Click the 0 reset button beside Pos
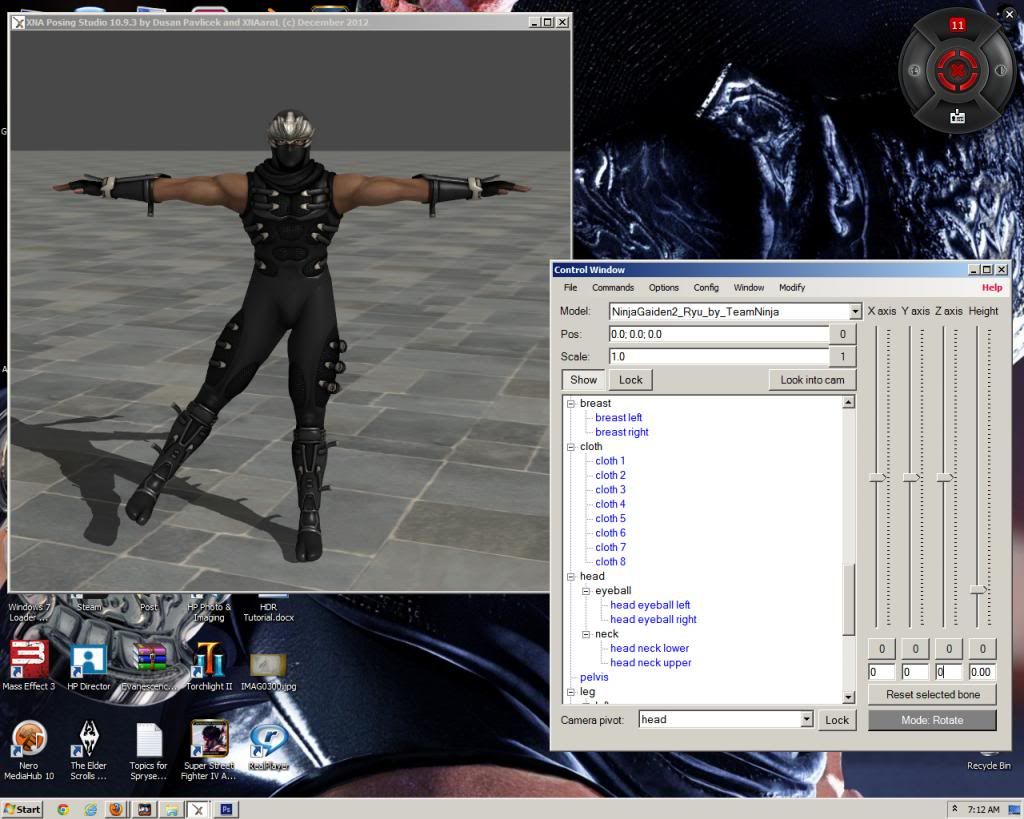This screenshot has width=1024, height=819. 842,334
